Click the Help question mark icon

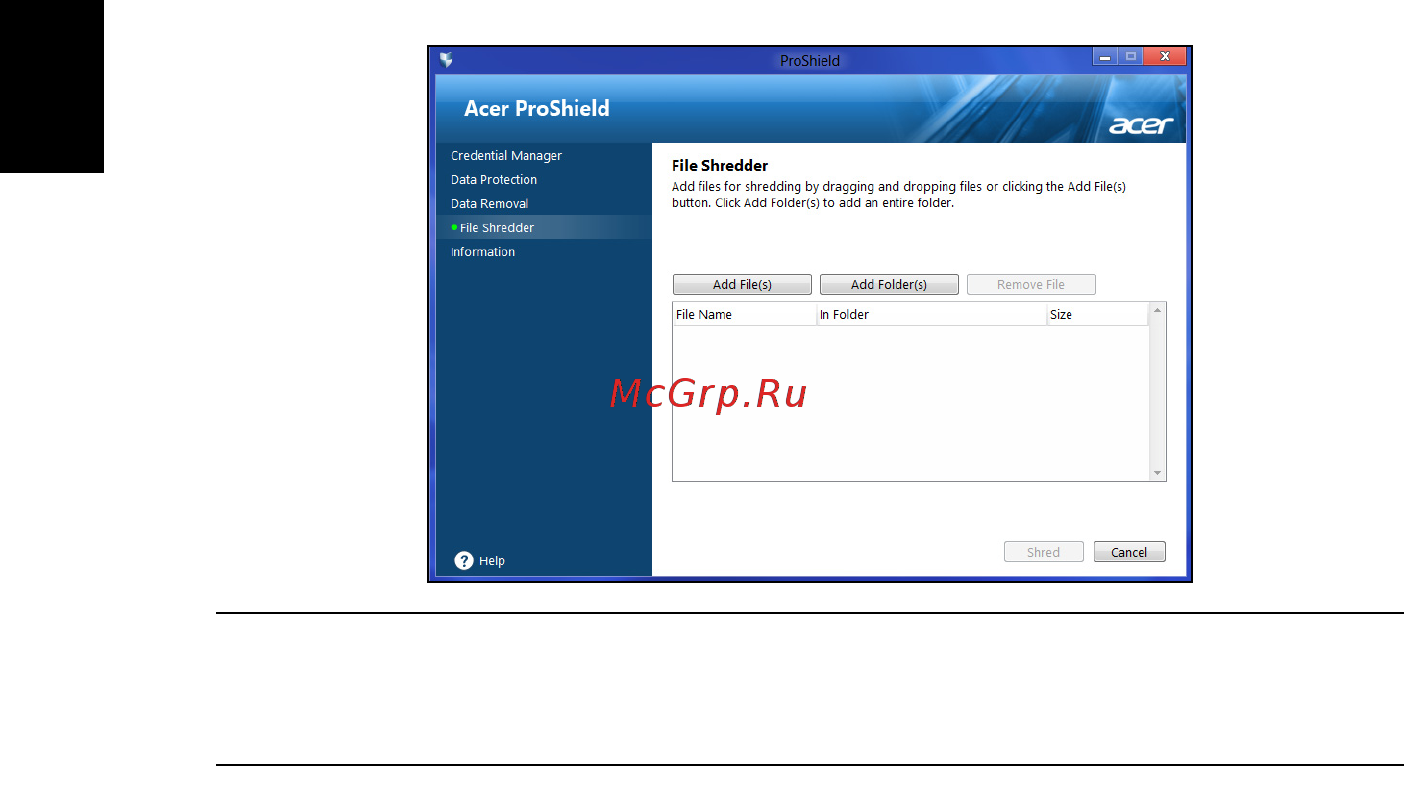[464, 560]
